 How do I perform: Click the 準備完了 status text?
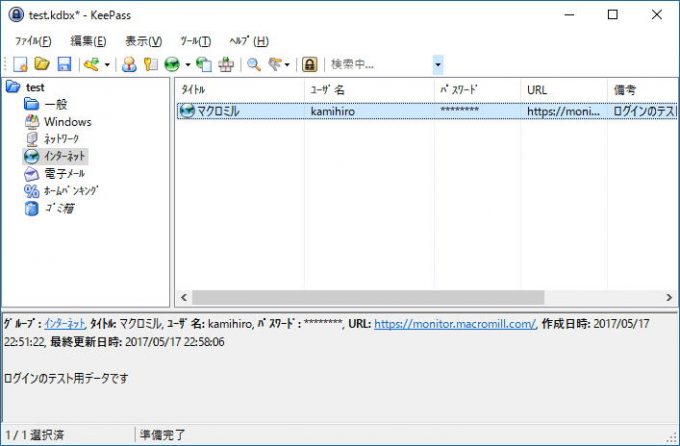(162, 435)
